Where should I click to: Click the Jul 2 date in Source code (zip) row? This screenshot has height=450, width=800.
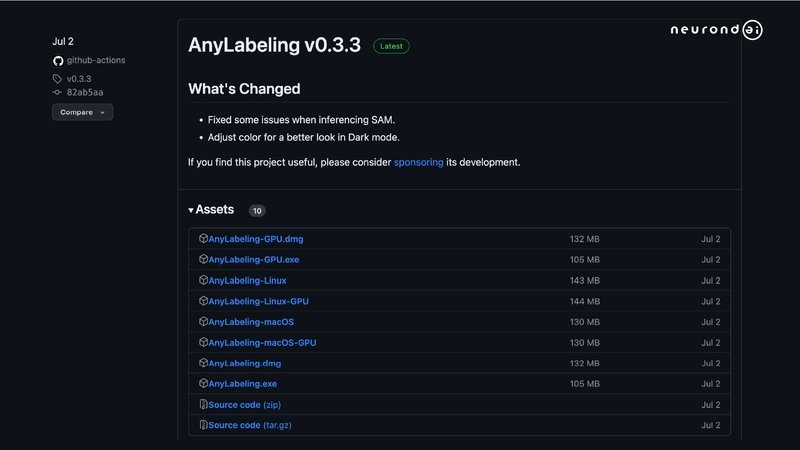pyautogui.click(x=711, y=405)
